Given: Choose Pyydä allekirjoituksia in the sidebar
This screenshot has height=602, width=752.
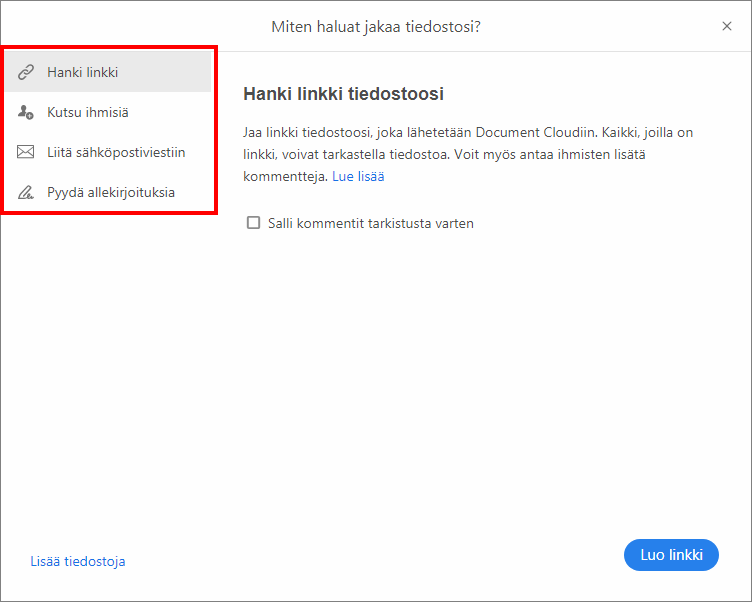Looking at the screenshot, I should tap(111, 192).
